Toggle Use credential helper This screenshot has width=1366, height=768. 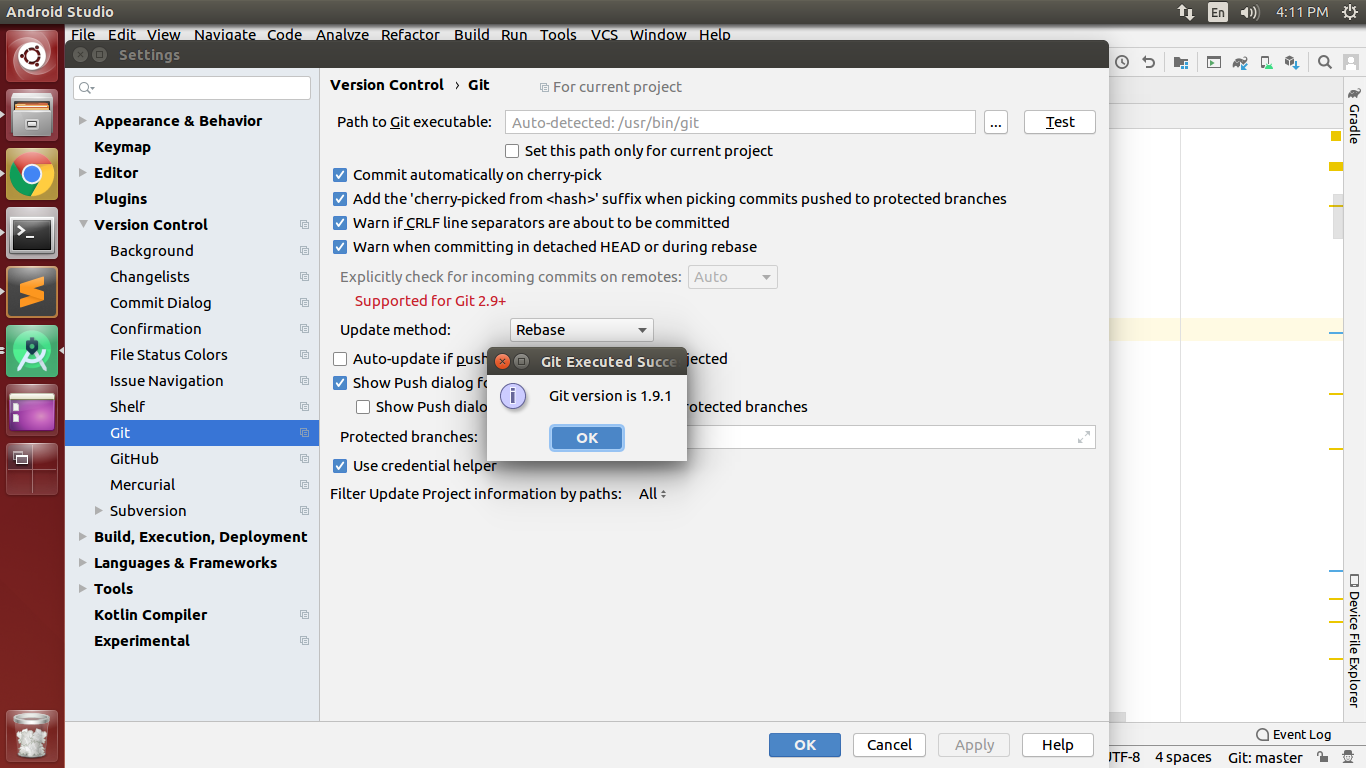pyautogui.click(x=340, y=466)
